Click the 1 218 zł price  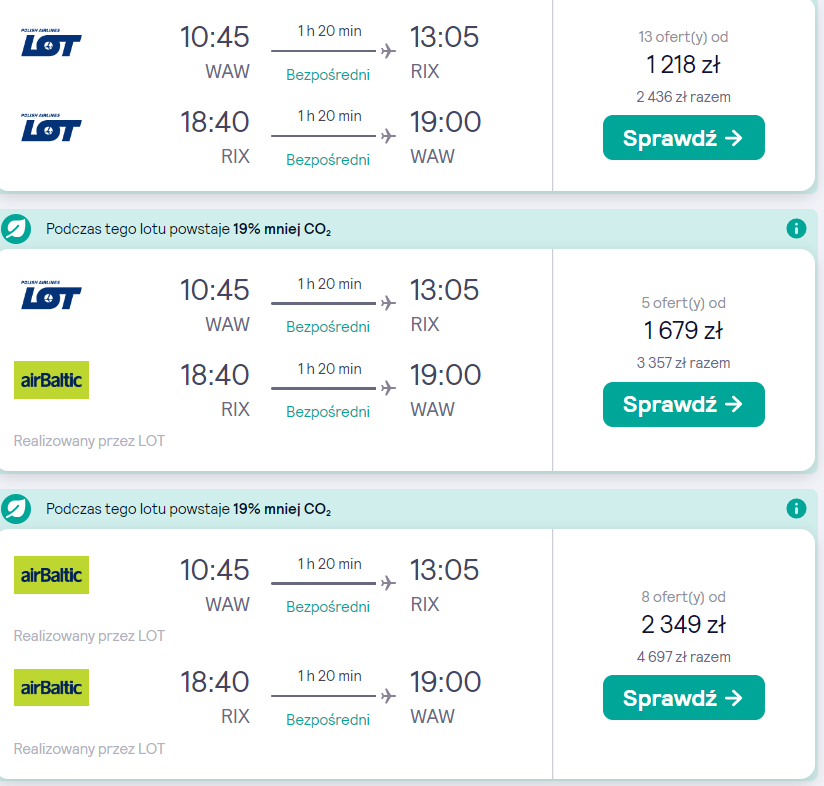point(683,65)
